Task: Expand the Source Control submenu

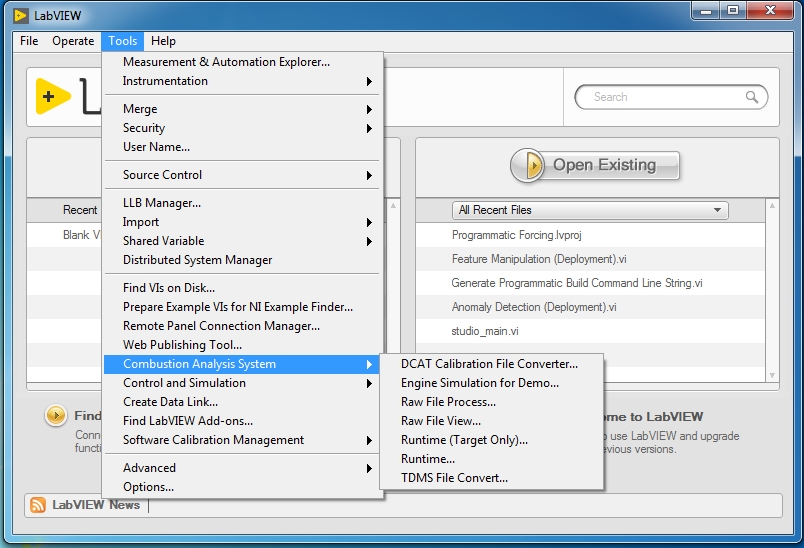Action: [242, 175]
